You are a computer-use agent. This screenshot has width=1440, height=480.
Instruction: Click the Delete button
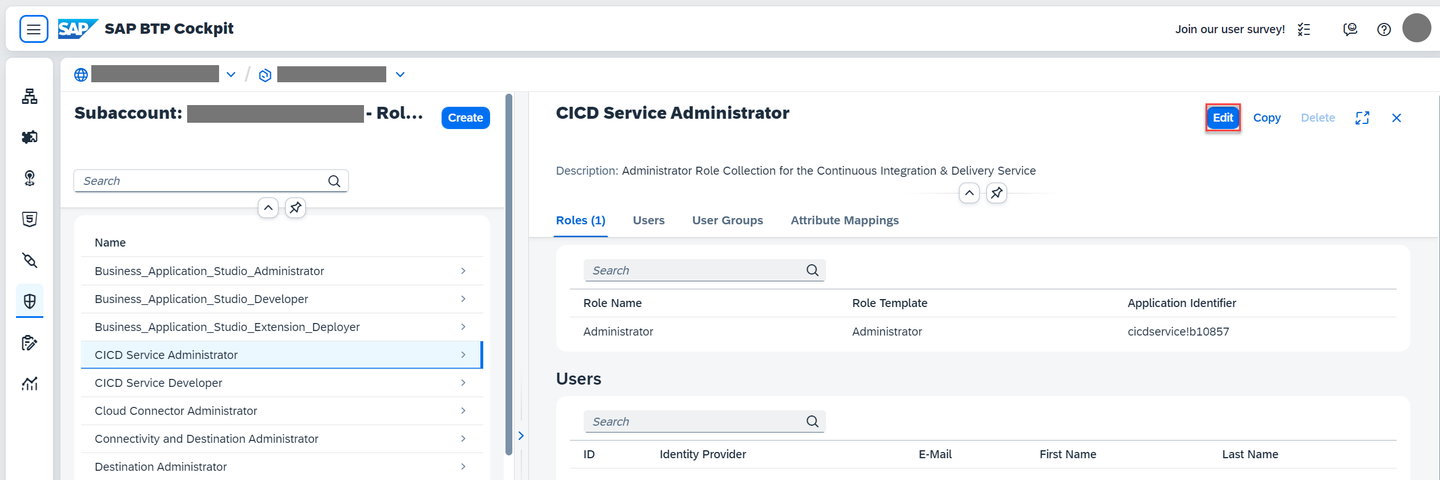[x=1318, y=118]
